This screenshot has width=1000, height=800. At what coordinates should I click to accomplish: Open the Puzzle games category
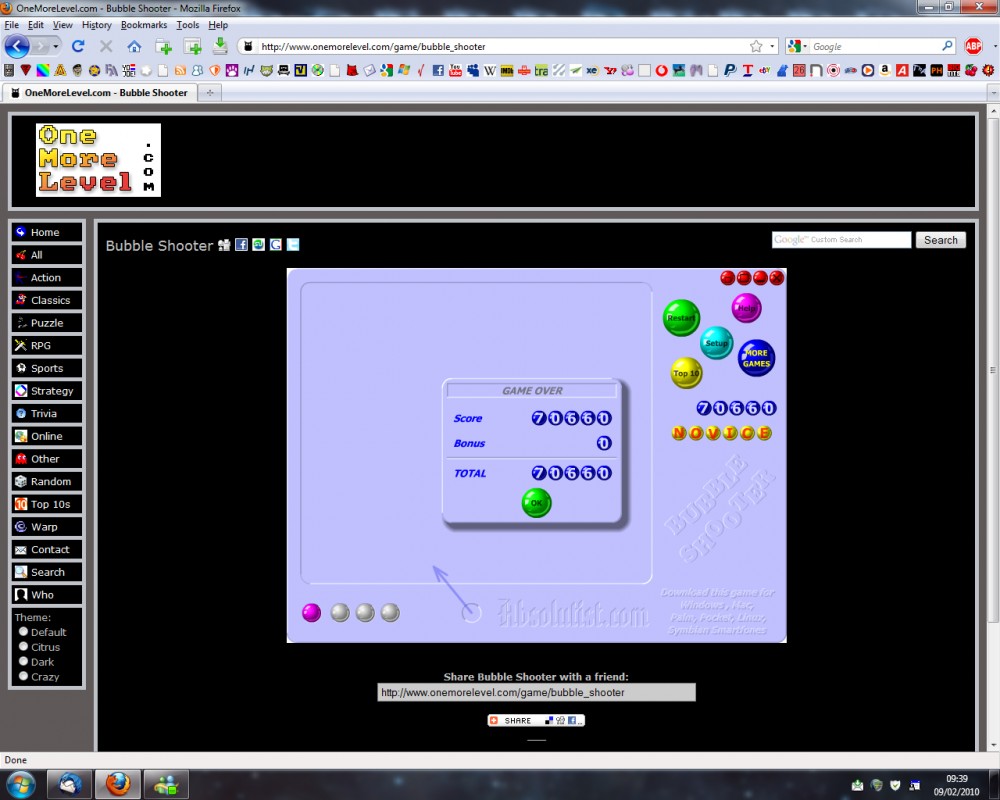pyautogui.click(x=47, y=323)
